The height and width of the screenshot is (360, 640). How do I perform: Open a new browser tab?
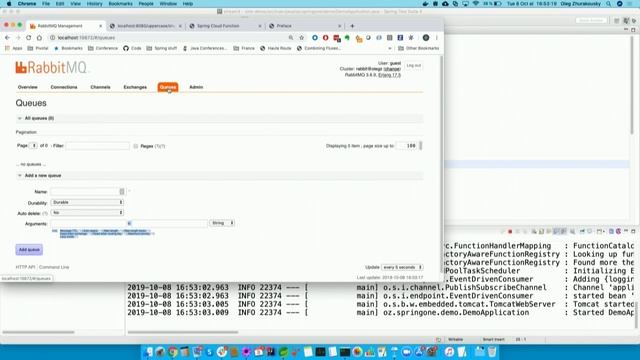coord(352,26)
